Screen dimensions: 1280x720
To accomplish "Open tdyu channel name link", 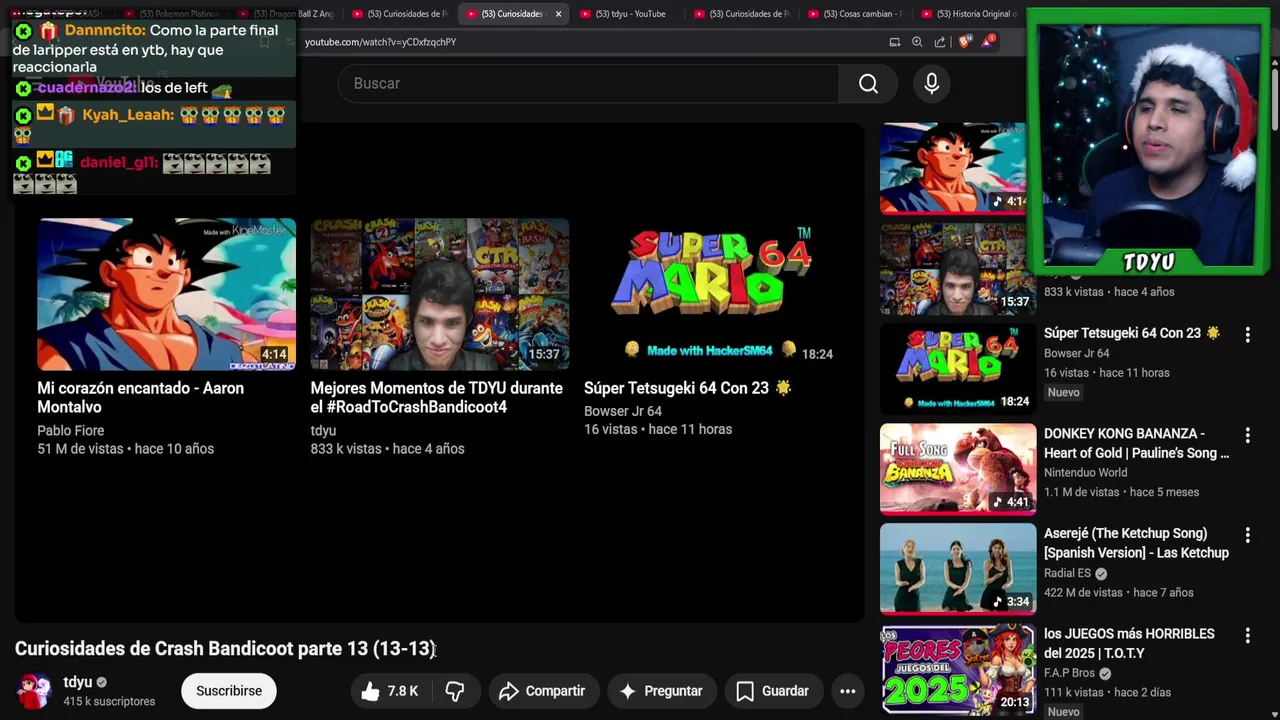I will pyautogui.click(x=77, y=682).
